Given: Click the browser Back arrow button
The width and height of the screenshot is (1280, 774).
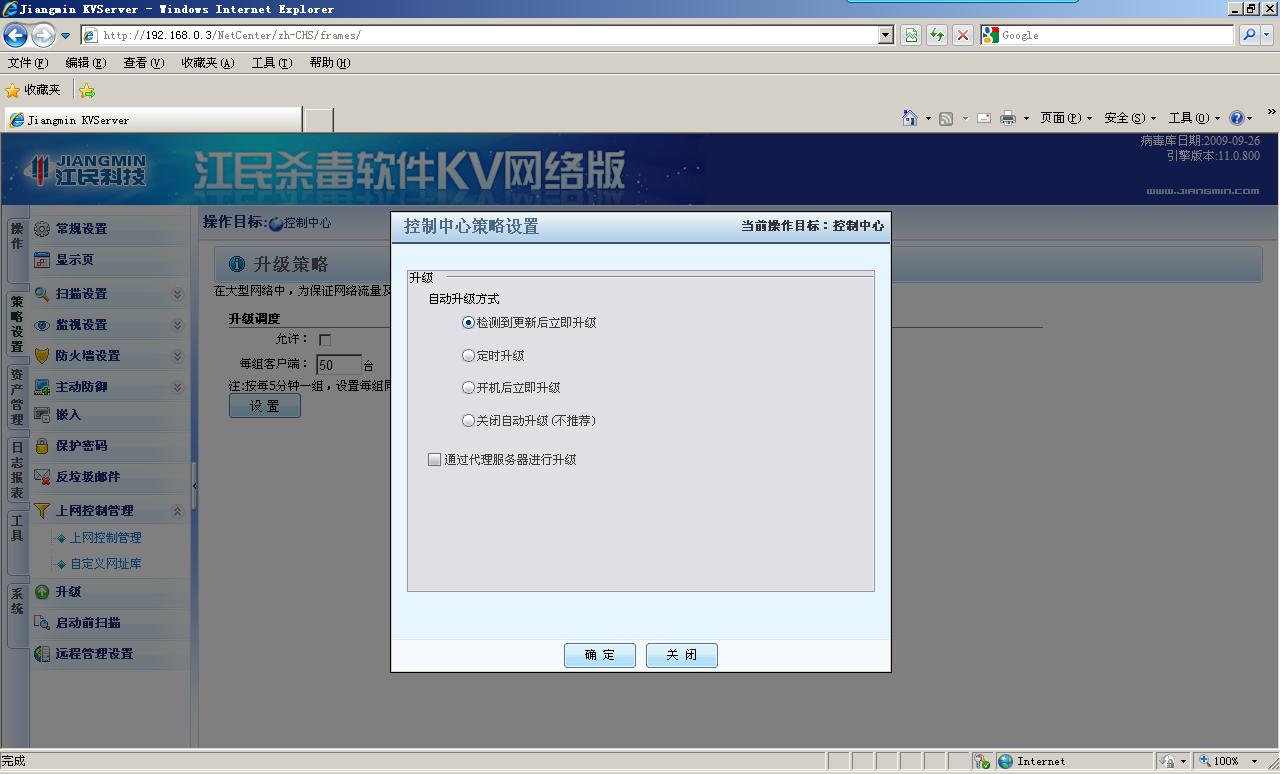Looking at the screenshot, I should pyautogui.click(x=15, y=35).
